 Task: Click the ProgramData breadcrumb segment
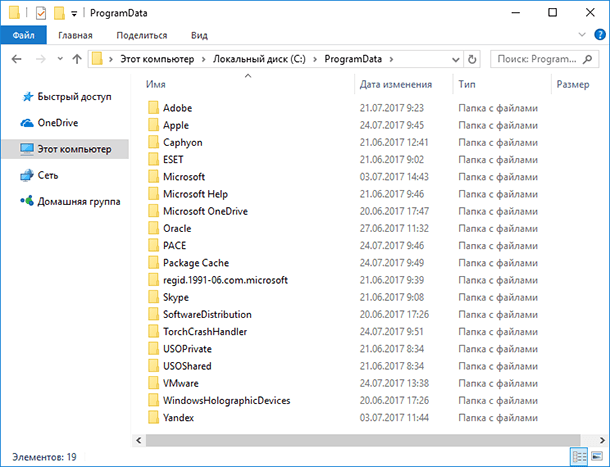(353, 59)
